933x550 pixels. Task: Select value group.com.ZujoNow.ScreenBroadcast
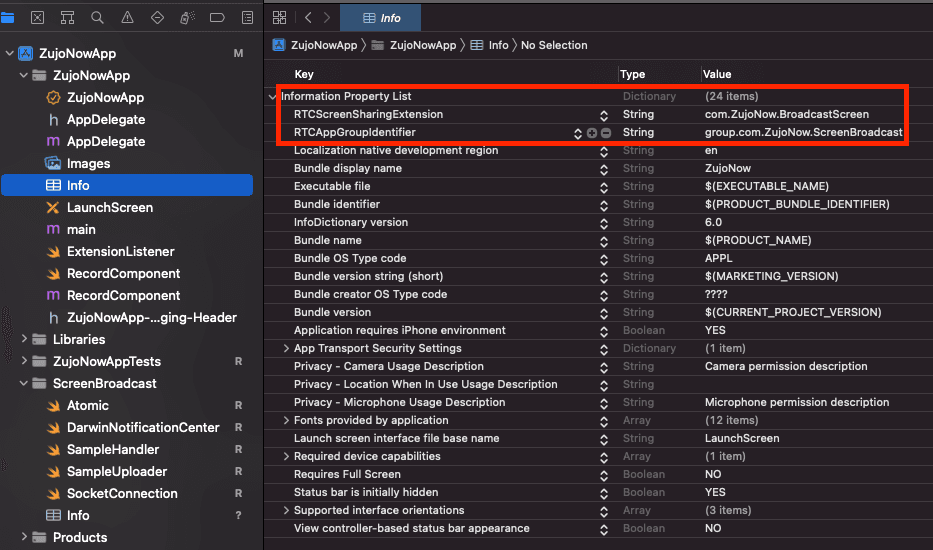[x=803, y=132]
